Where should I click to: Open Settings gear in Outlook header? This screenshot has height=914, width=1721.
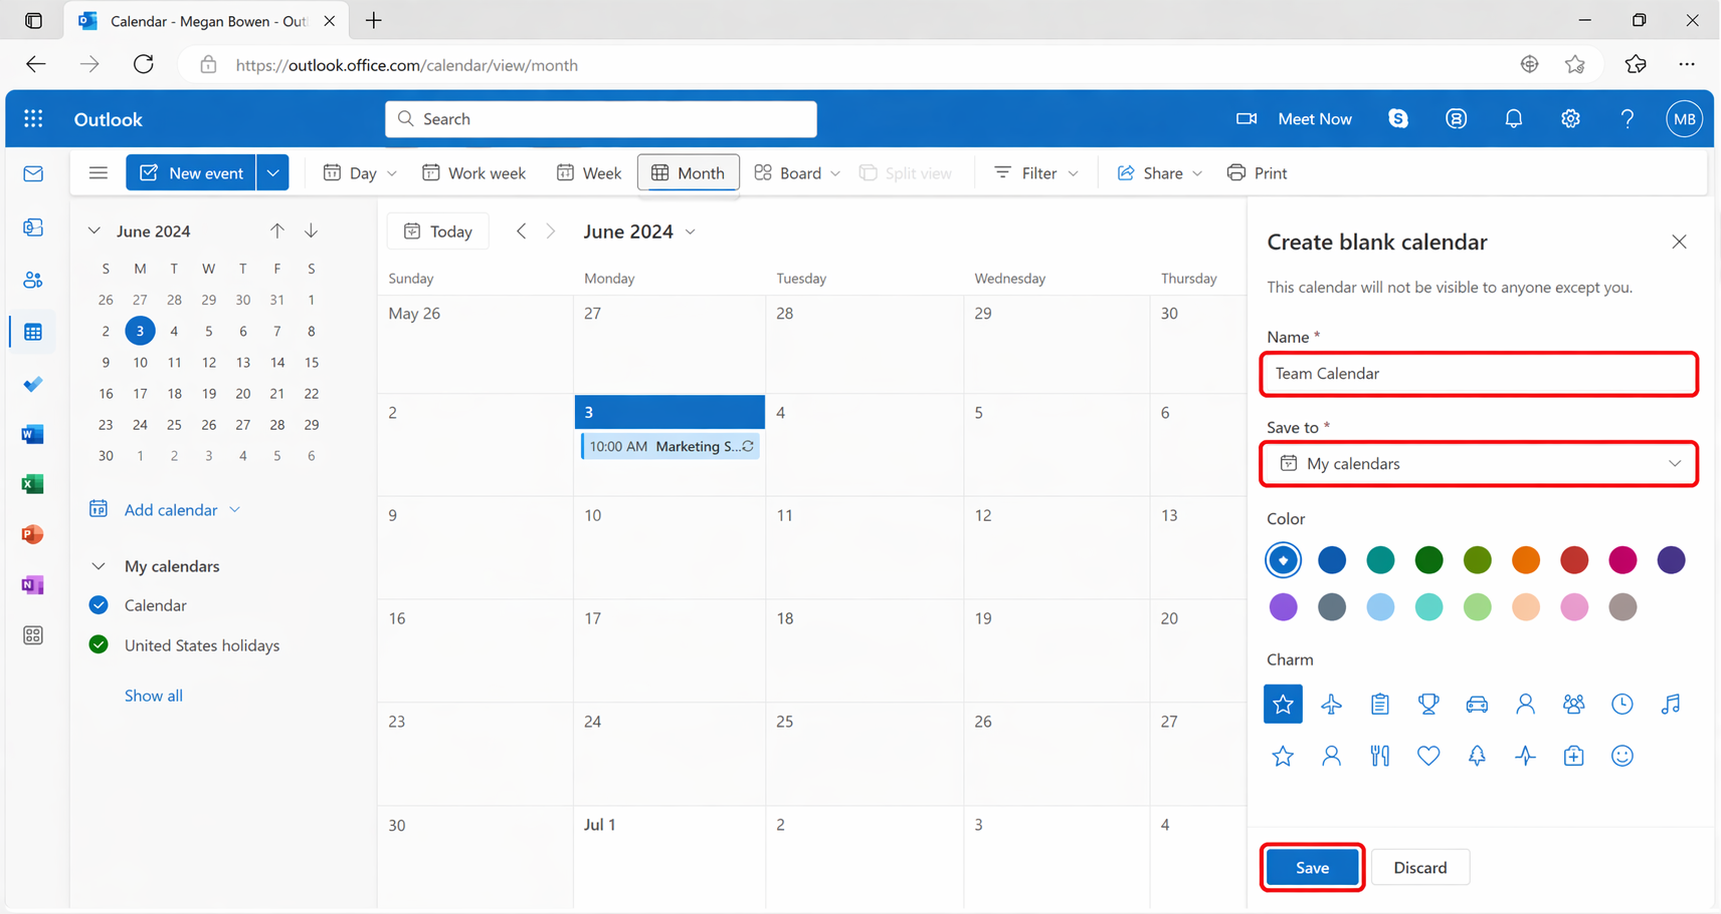tap(1570, 119)
